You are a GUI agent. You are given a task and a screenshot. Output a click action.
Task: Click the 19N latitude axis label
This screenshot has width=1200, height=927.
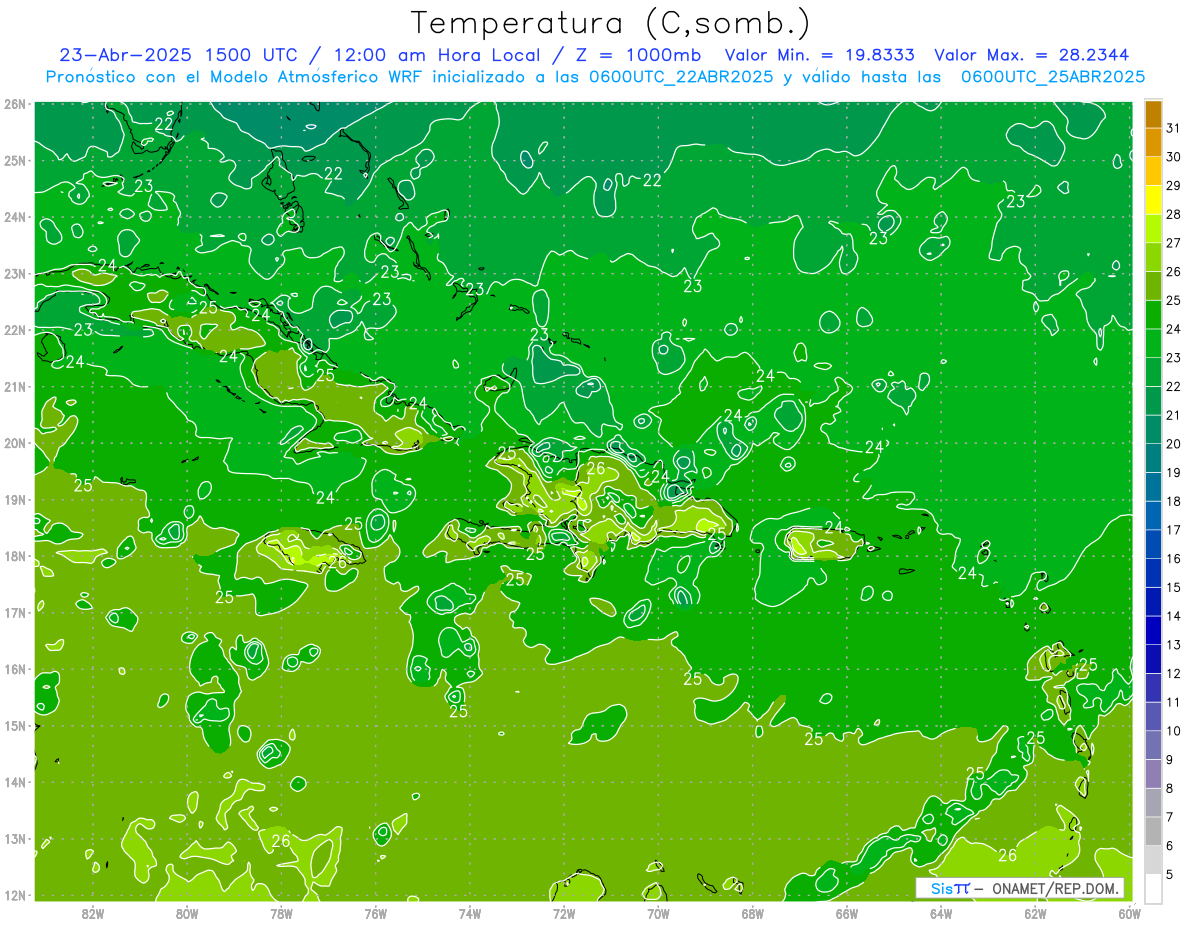pyautogui.click(x=15, y=500)
